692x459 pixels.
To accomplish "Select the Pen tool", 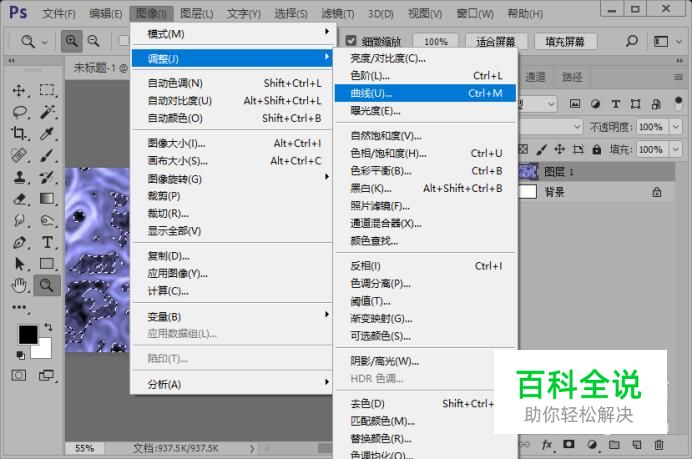I will coord(19,242).
